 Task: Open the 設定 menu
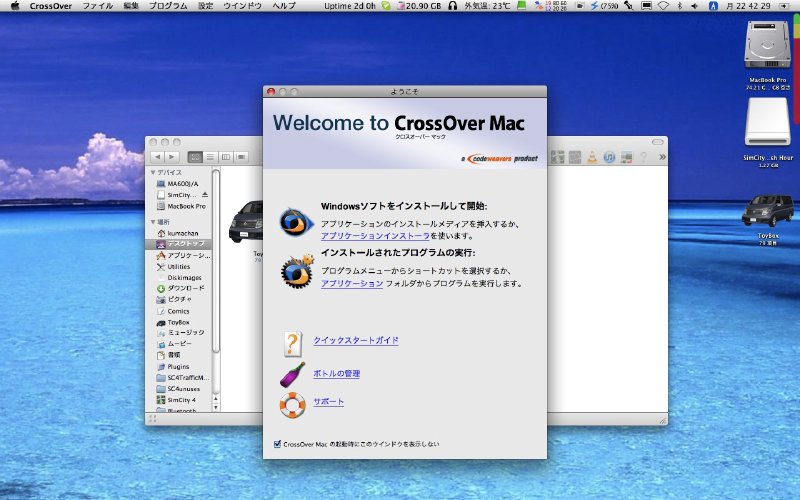[205, 6]
